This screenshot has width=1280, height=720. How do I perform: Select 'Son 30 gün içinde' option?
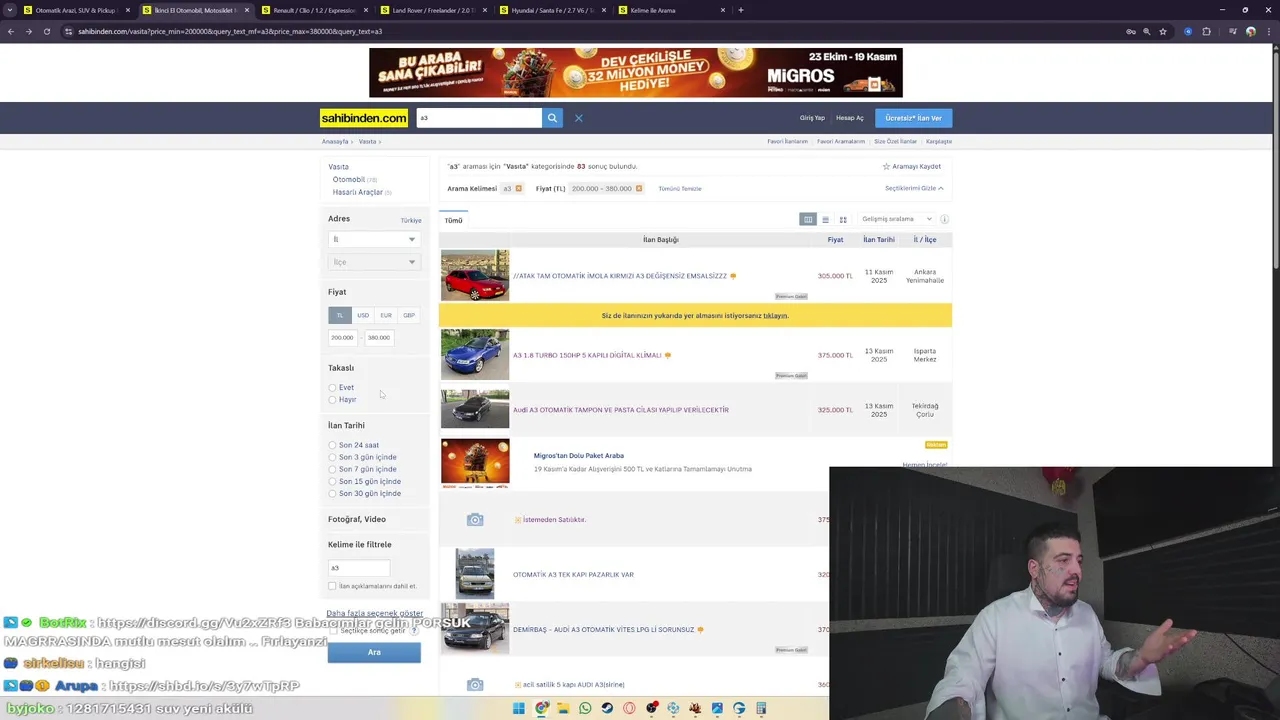332,493
